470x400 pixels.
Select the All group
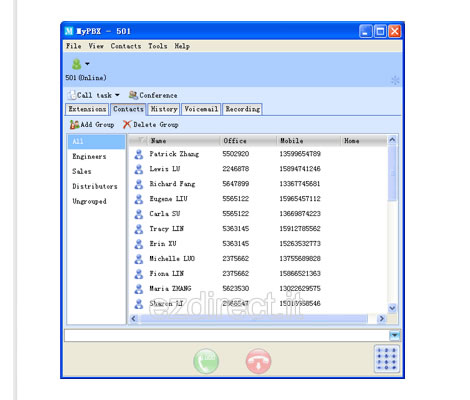[x=96, y=141]
